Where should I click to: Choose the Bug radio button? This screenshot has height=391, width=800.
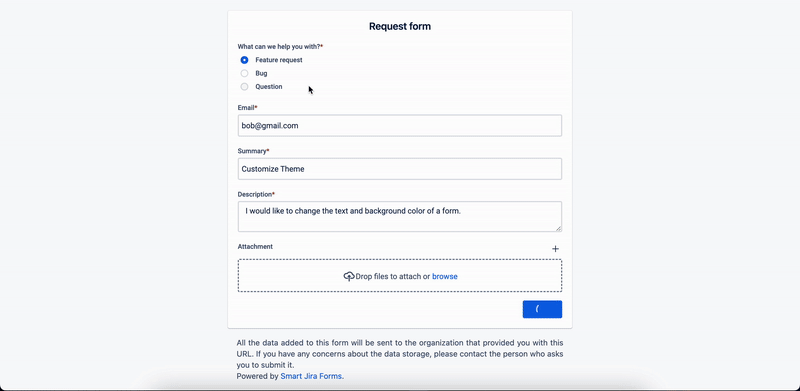pyautogui.click(x=244, y=73)
